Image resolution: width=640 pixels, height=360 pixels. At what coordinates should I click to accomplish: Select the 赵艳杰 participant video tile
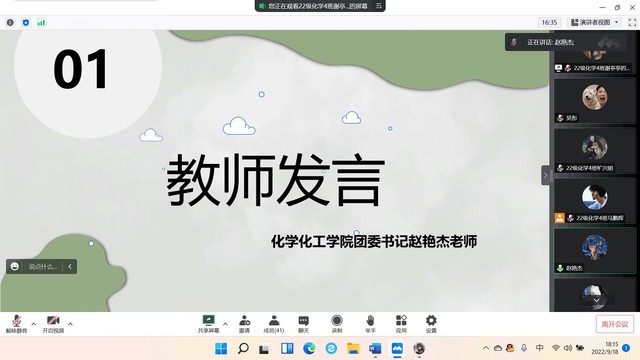coord(594,251)
